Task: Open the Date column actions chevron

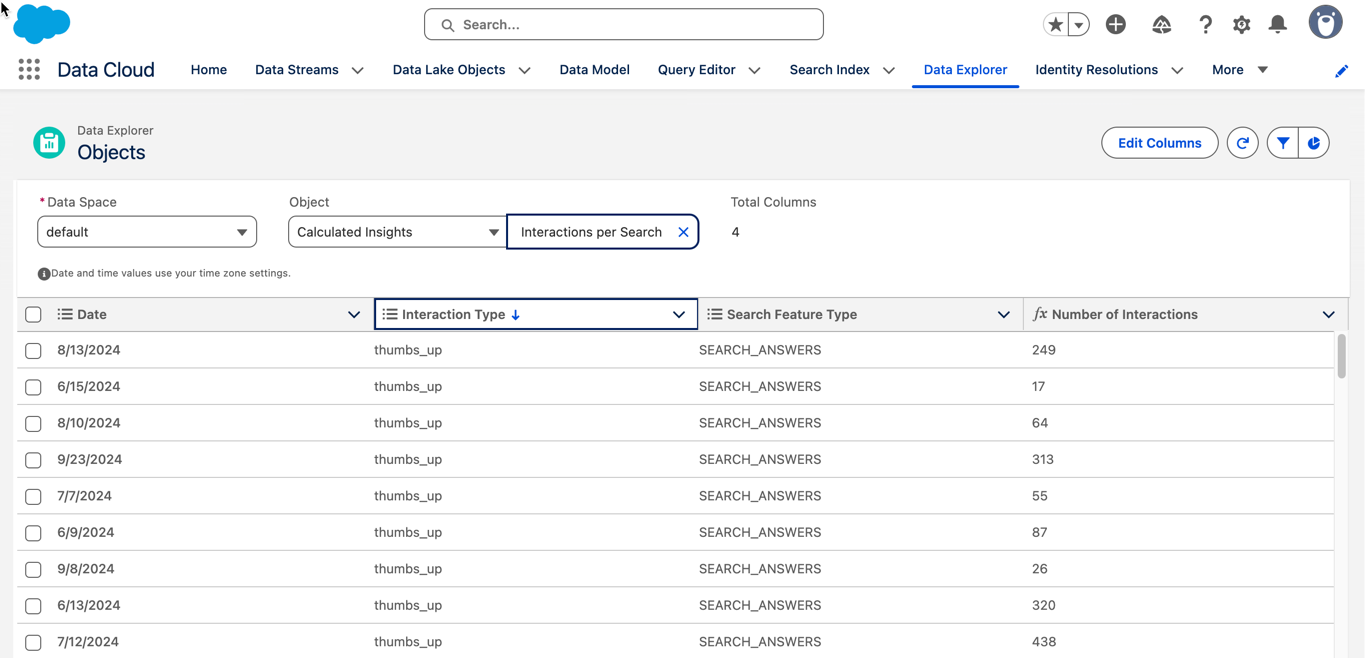Action: click(x=354, y=315)
